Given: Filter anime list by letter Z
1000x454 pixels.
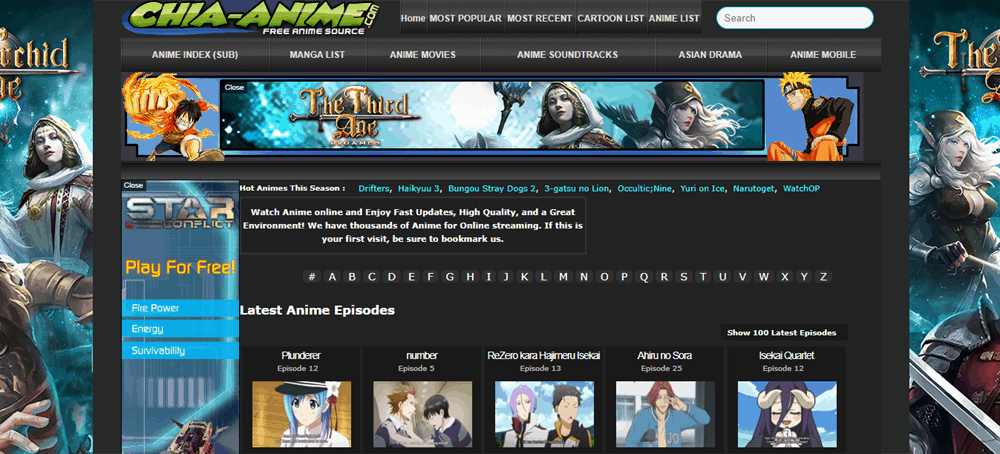Looking at the screenshot, I should (823, 277).
